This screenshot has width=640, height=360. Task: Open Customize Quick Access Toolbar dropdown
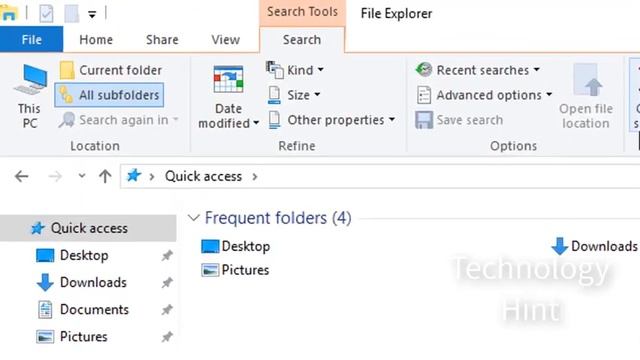[x=92, y=15]
